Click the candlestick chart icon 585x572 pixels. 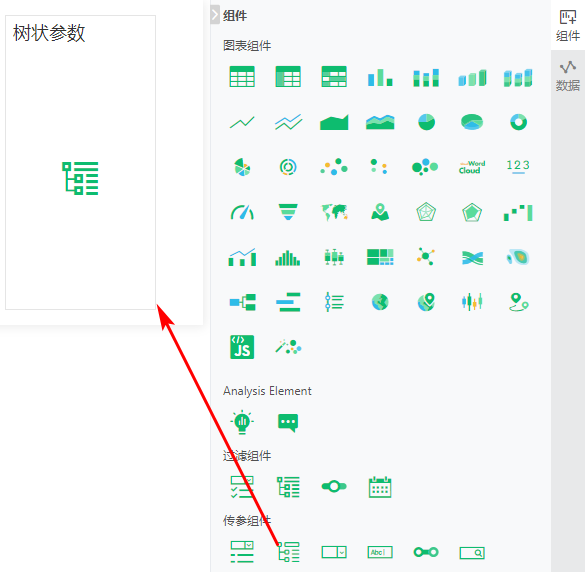click(472, 301)
